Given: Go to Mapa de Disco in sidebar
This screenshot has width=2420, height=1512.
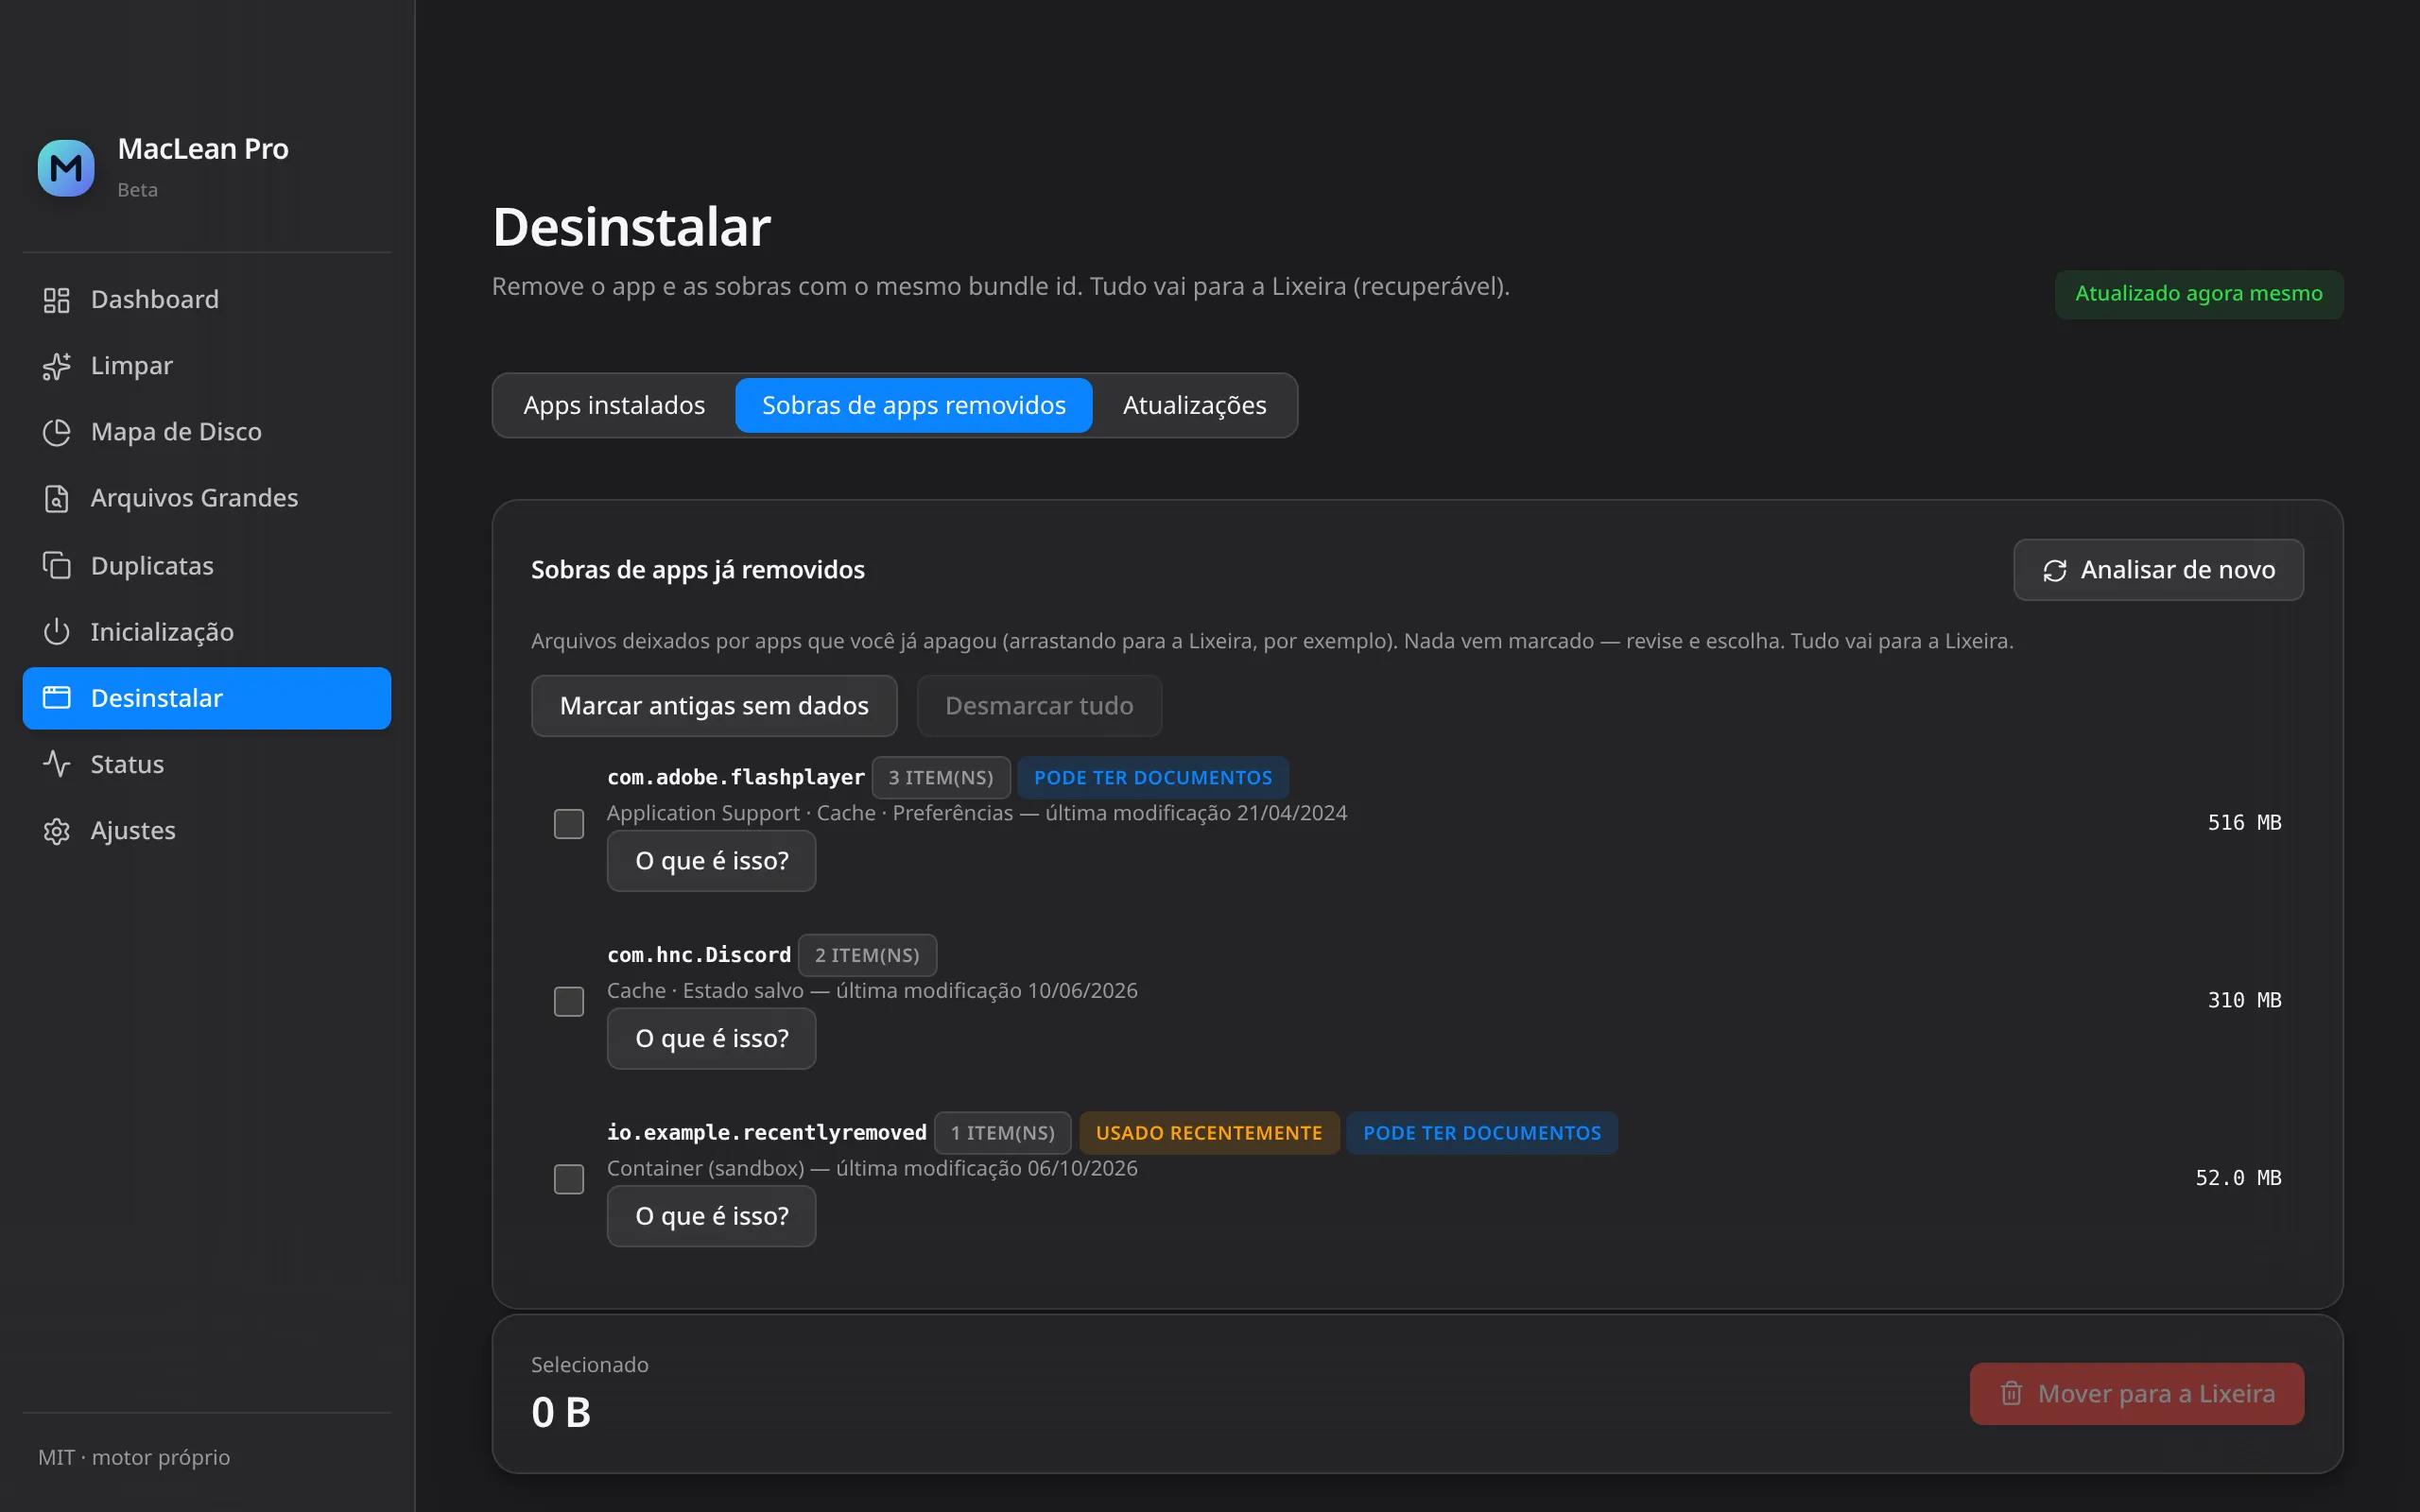Looking at the screenshot, I should (207, 432).
